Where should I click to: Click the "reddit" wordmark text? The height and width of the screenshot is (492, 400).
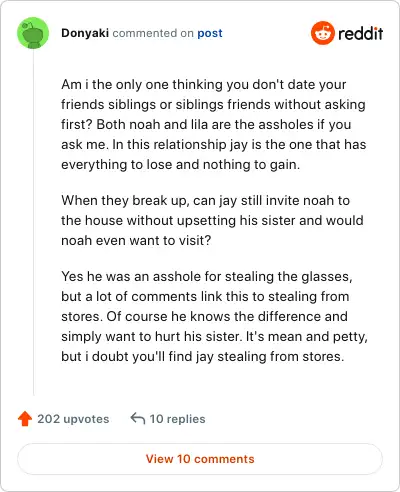[x=360, y=33]
